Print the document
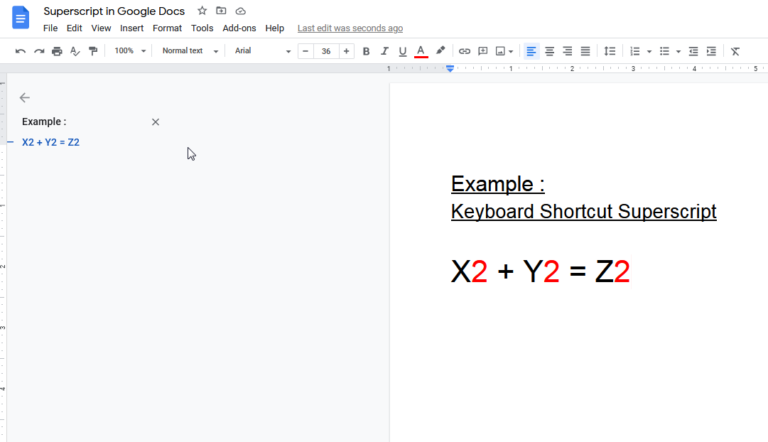Image resolution: width=768 pixels, height=442 pixels. point(57,51)
